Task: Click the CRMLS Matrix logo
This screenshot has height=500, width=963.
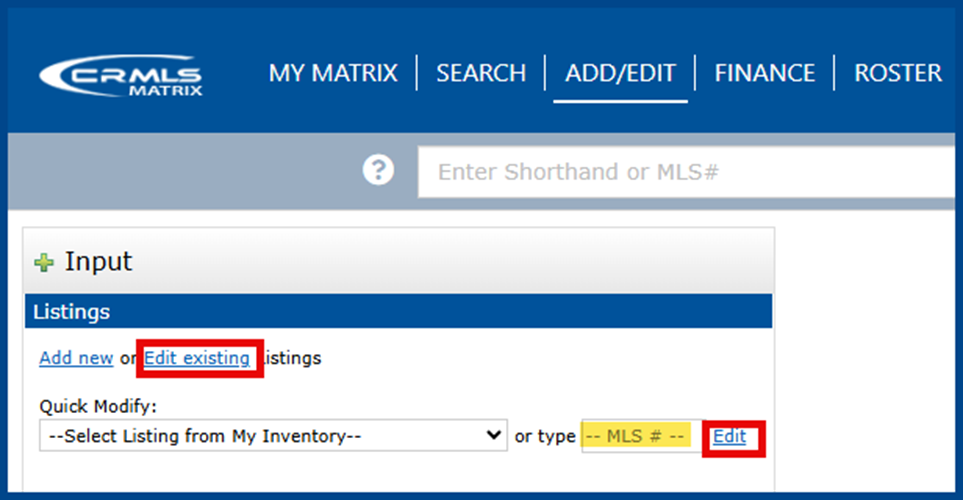Action: 120,76
